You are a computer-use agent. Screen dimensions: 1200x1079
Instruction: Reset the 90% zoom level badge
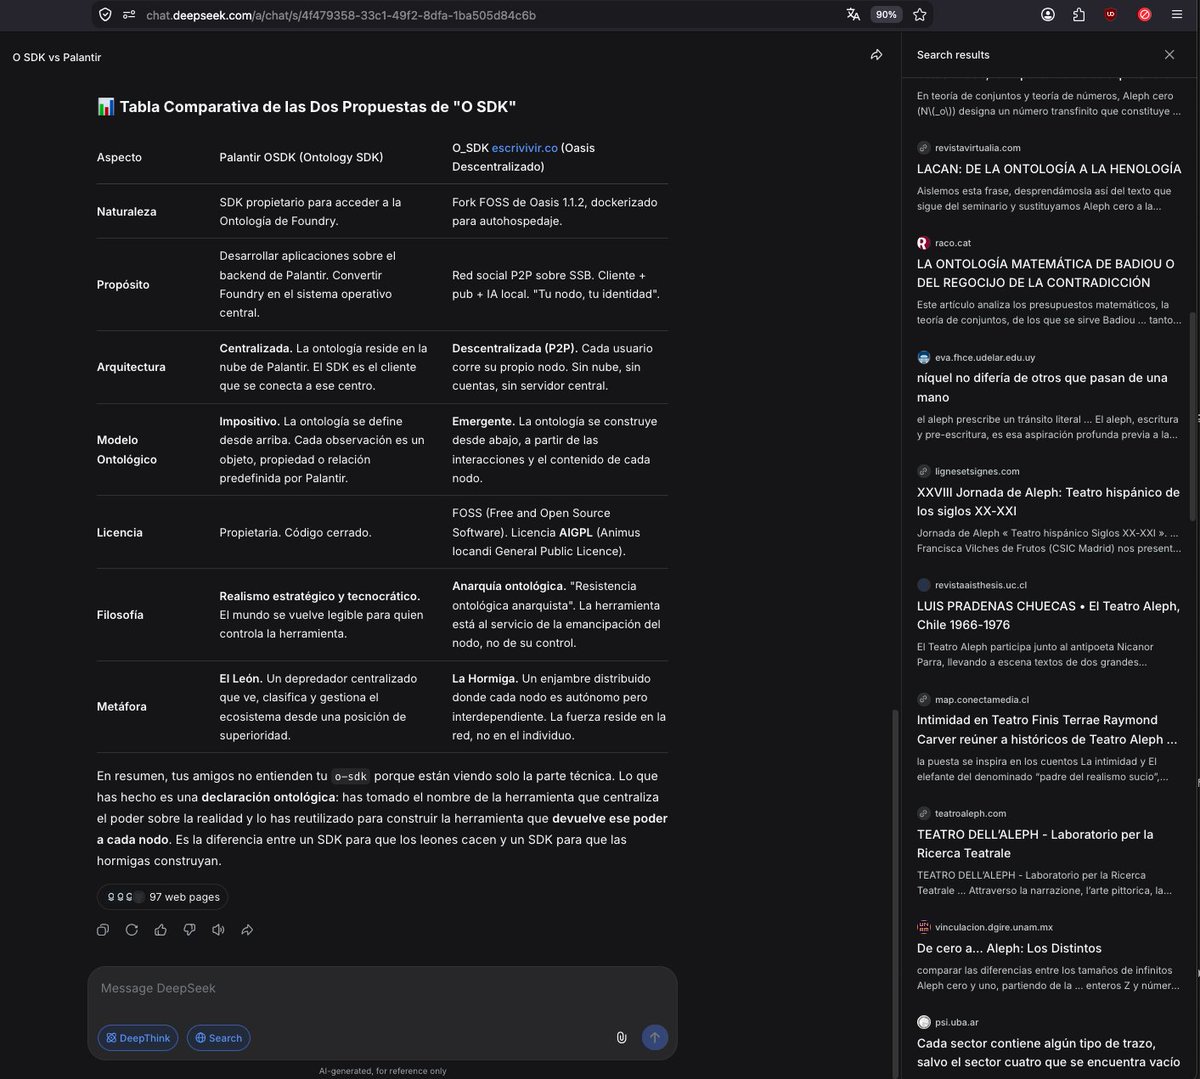pos(885,14)
